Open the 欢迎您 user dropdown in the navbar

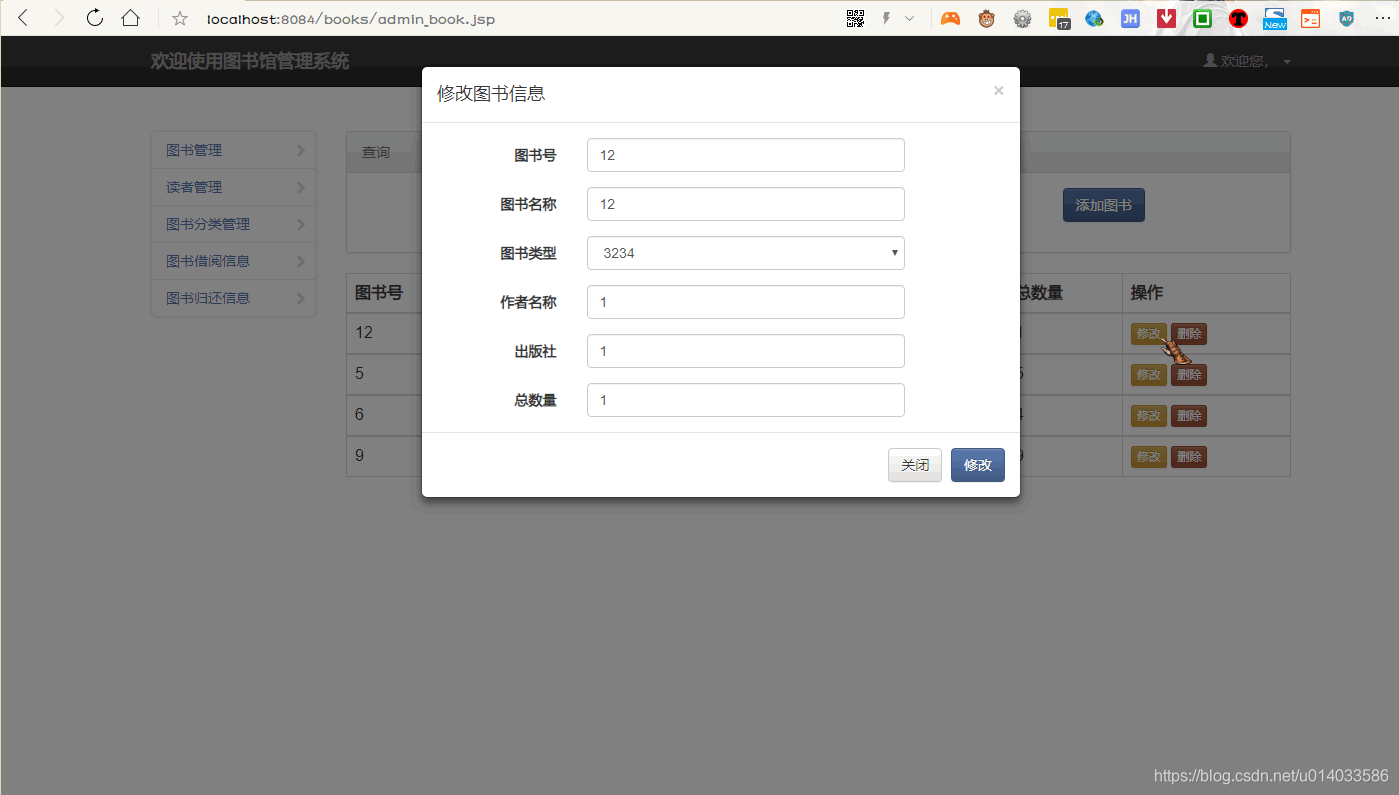coord(1247,62)
